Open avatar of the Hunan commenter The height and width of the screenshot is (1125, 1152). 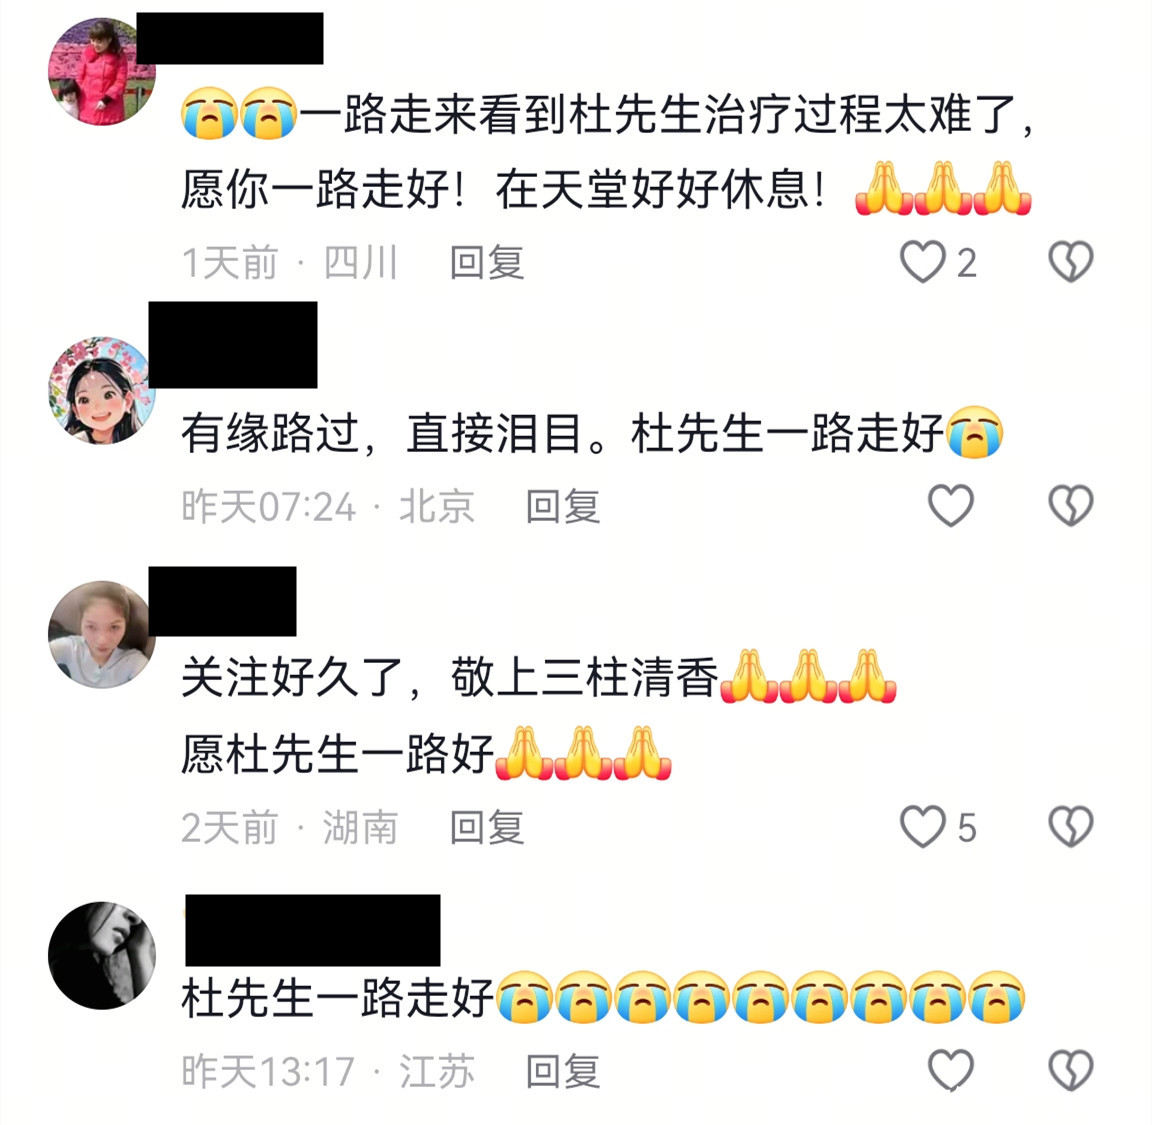pyautogui.click(x=101, y=634)
